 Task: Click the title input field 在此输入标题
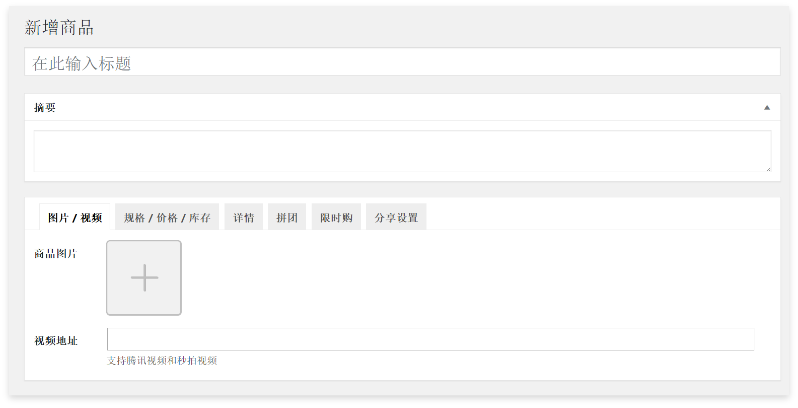click(402, 62)
